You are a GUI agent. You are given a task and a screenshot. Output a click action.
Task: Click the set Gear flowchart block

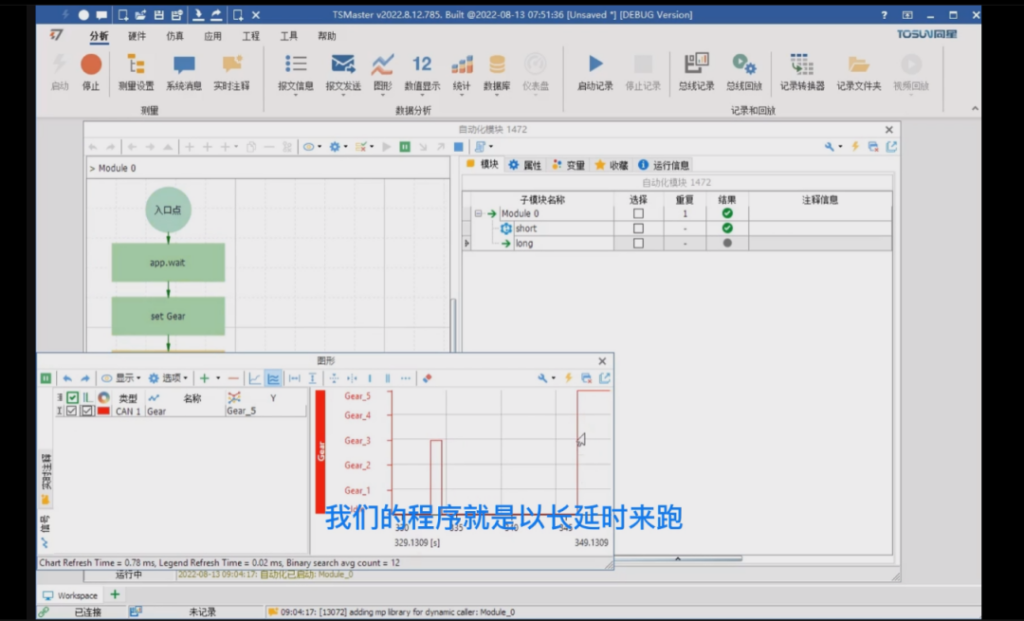[x=168, y=316]
